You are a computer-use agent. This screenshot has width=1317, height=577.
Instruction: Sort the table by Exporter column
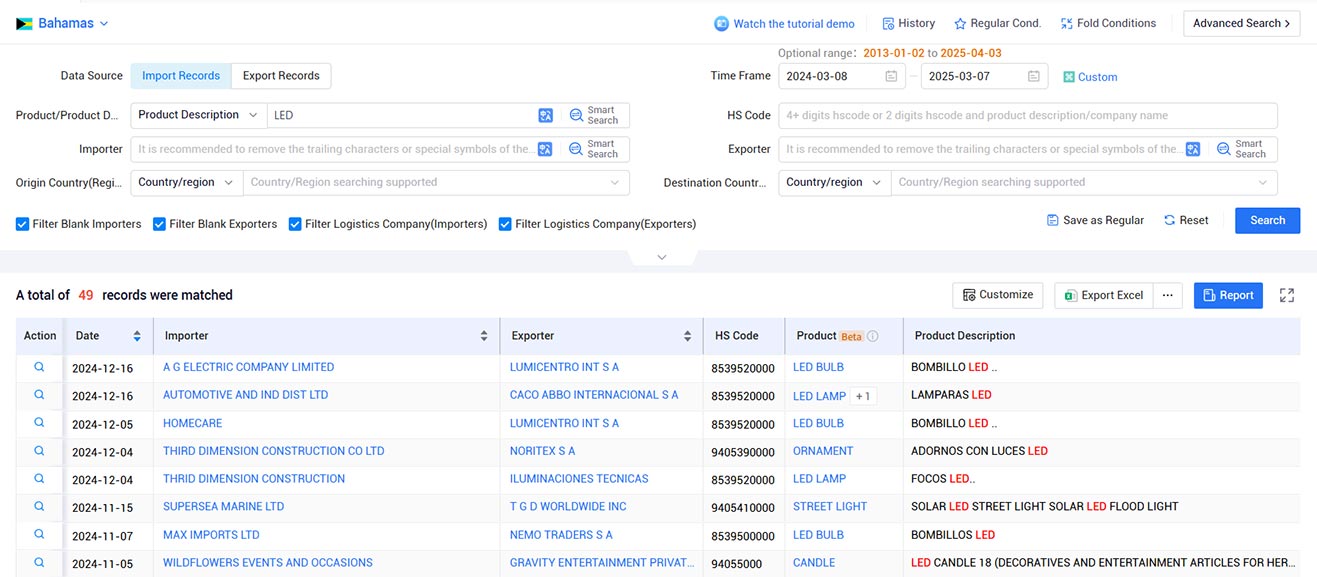click(687, 336)
